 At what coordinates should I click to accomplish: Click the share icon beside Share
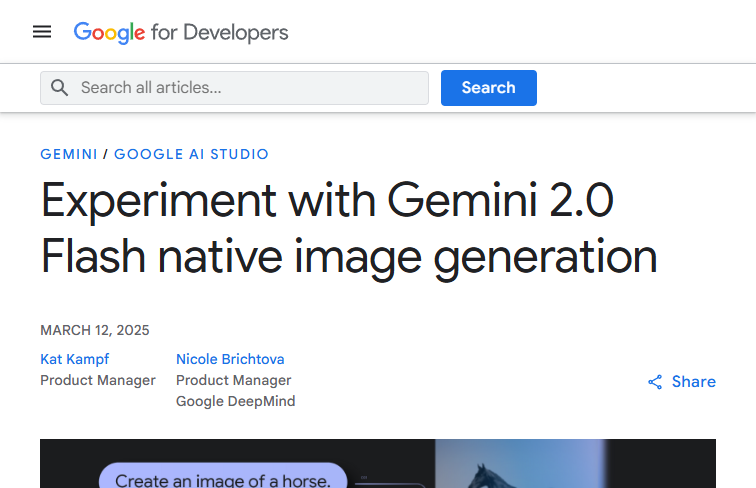[655, 382]
